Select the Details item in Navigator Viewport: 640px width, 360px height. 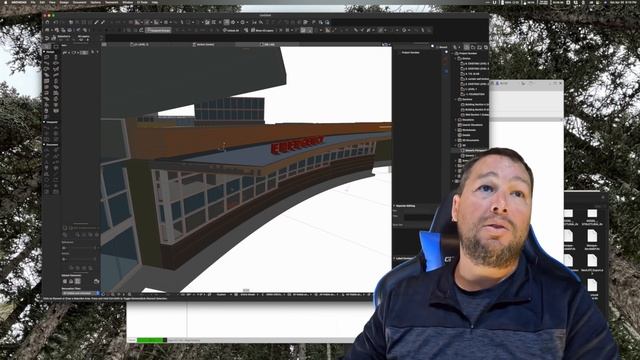[x=464, y=135]
